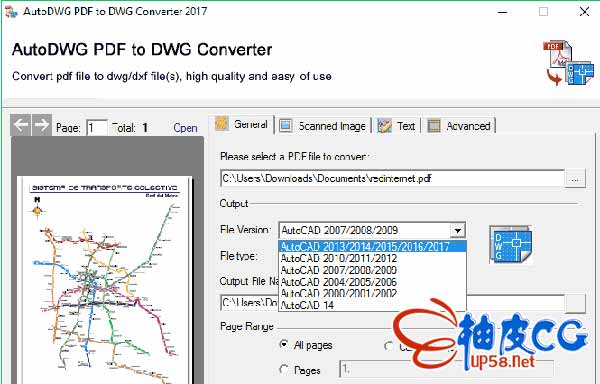Select the All pages radio button

pyautogui.click(x=284, y=345)
